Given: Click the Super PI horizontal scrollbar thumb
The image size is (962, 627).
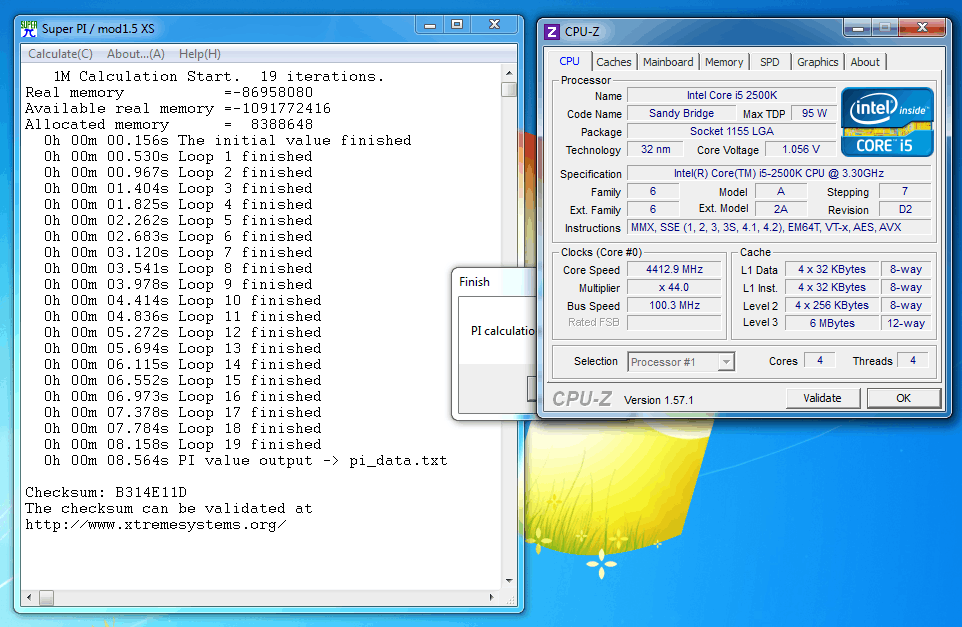Looking at the screenshot, I should tap(47, 597).
